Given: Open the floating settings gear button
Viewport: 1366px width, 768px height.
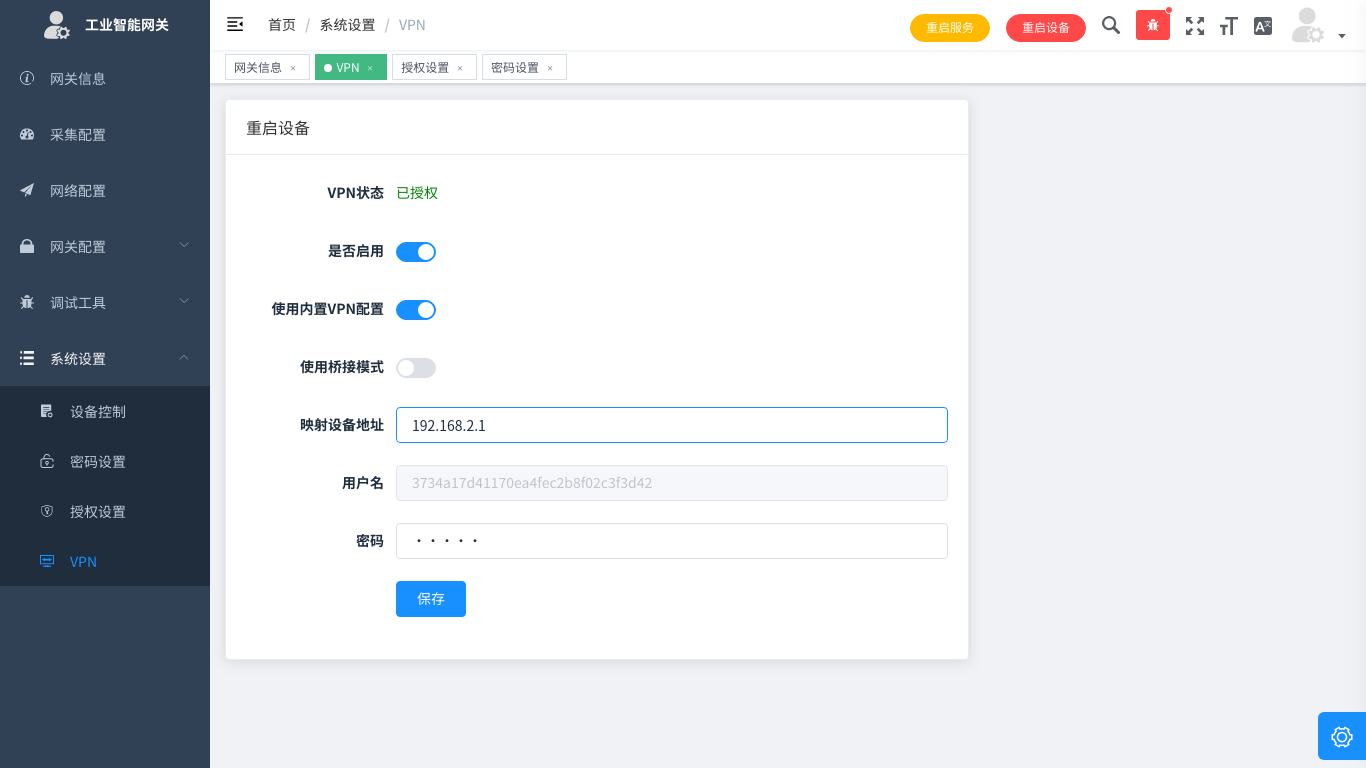Looking at the screenshot, I should 1341,736.
